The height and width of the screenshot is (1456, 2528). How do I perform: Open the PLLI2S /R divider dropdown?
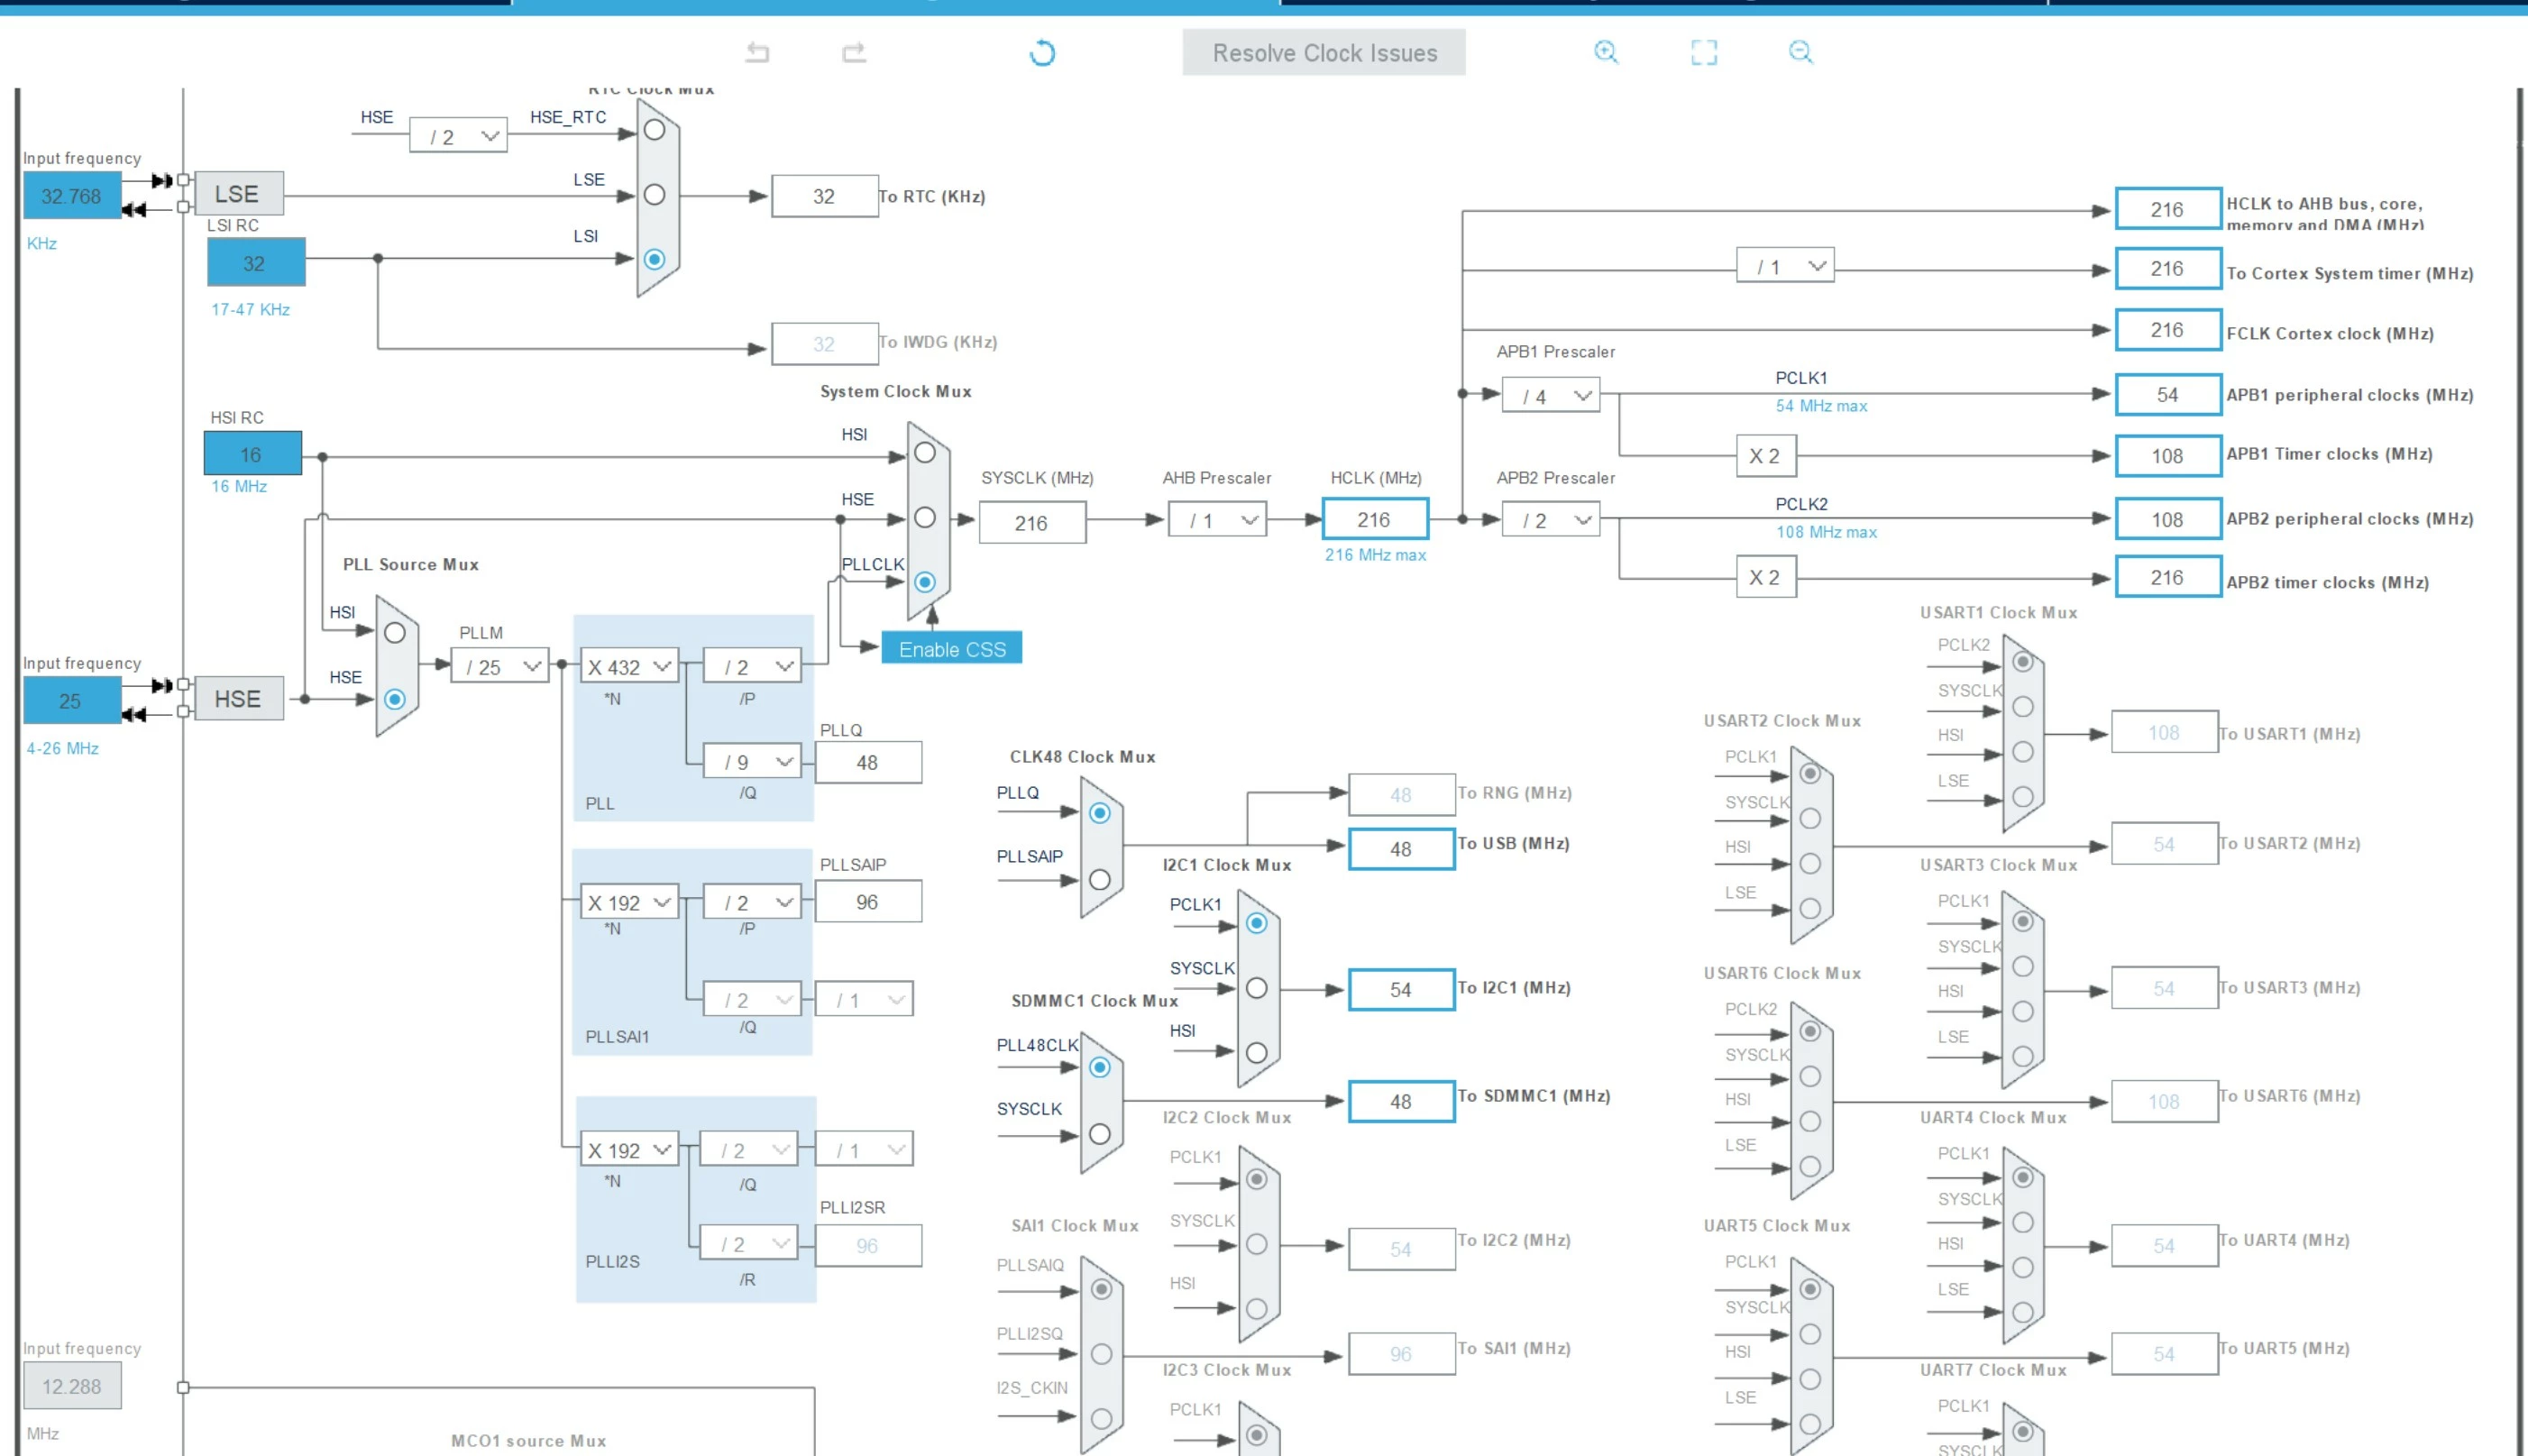(x=749, y=1244)
